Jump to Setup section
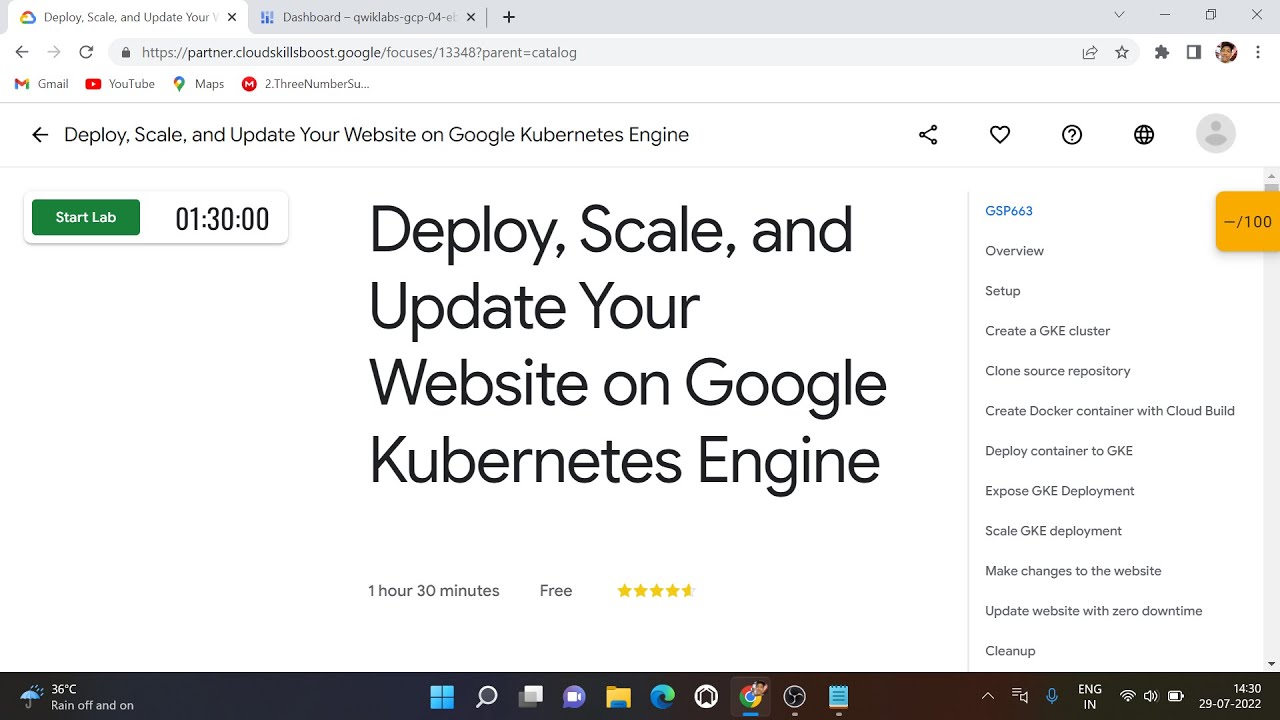The height and width of the screenshot is (720, 1280). point(1003,291)
